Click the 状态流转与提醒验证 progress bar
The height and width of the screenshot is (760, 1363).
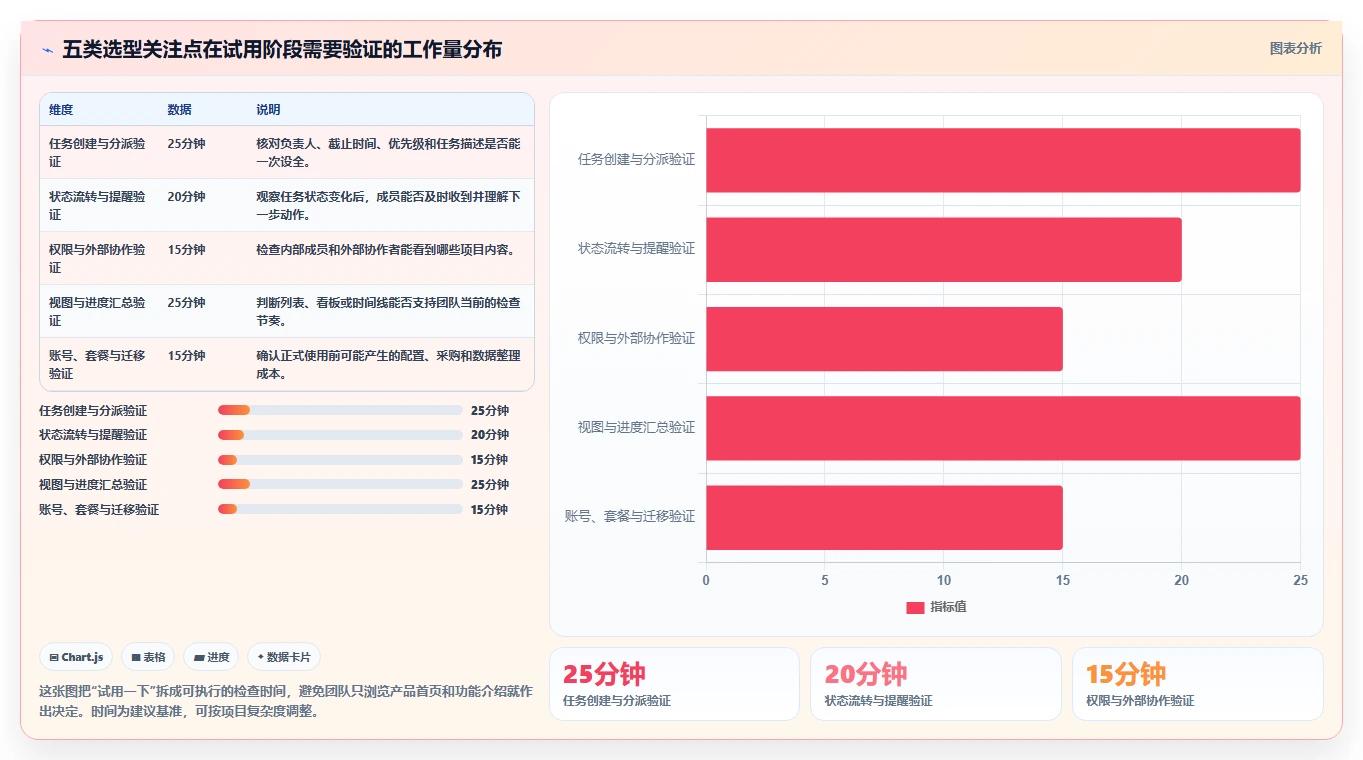[x=340, y=435]
